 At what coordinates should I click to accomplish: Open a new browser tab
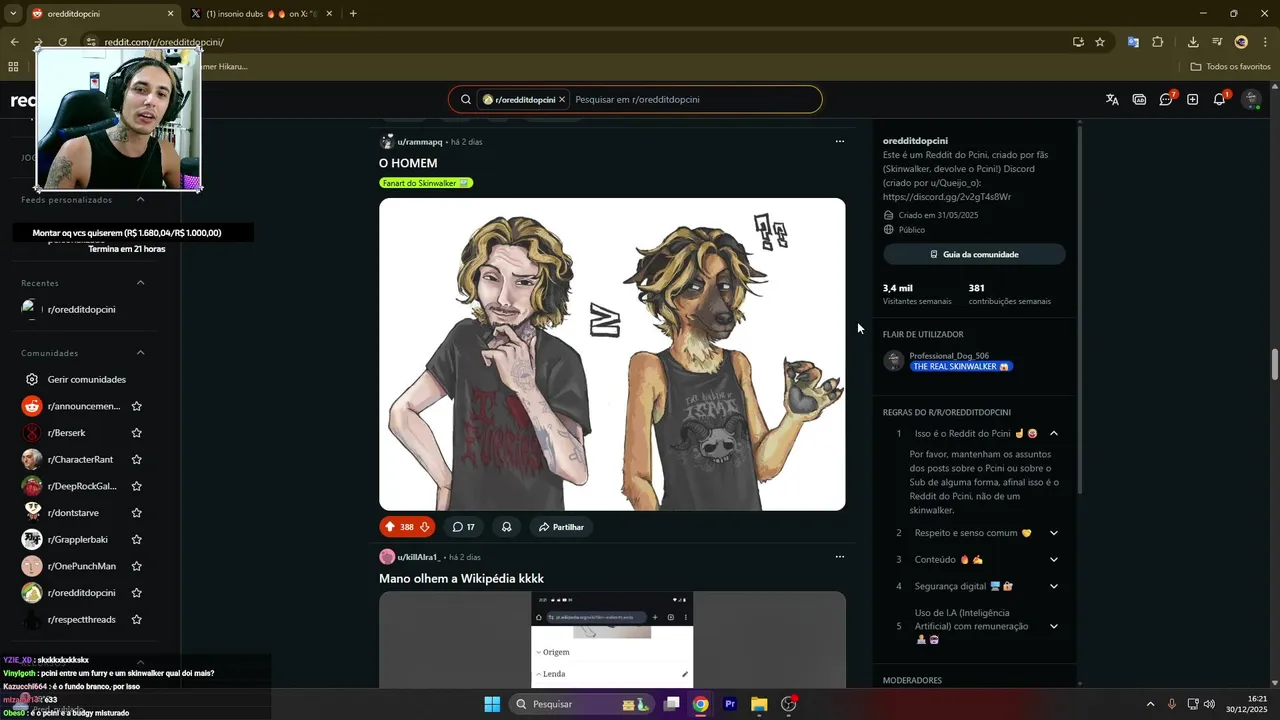pos(353,14)
